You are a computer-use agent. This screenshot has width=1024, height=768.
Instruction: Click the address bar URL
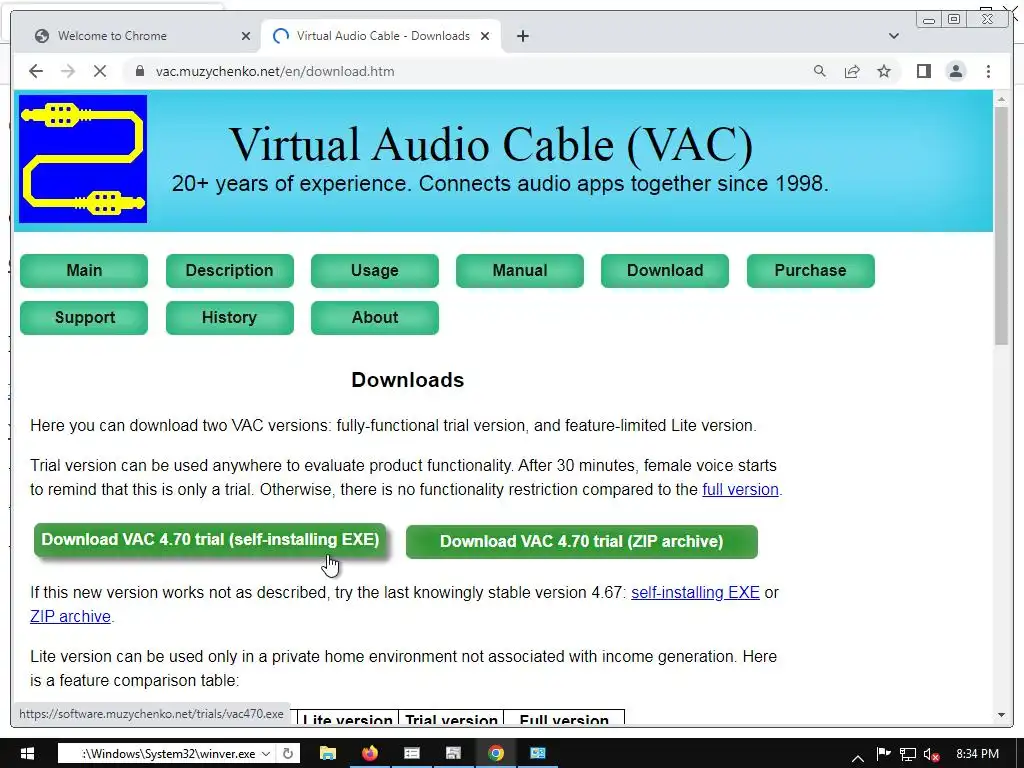pos(275,71)
